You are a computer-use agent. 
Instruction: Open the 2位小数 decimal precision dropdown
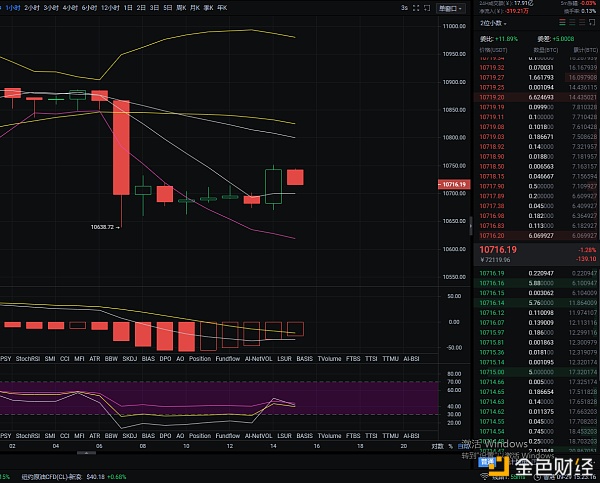[493, 23]
